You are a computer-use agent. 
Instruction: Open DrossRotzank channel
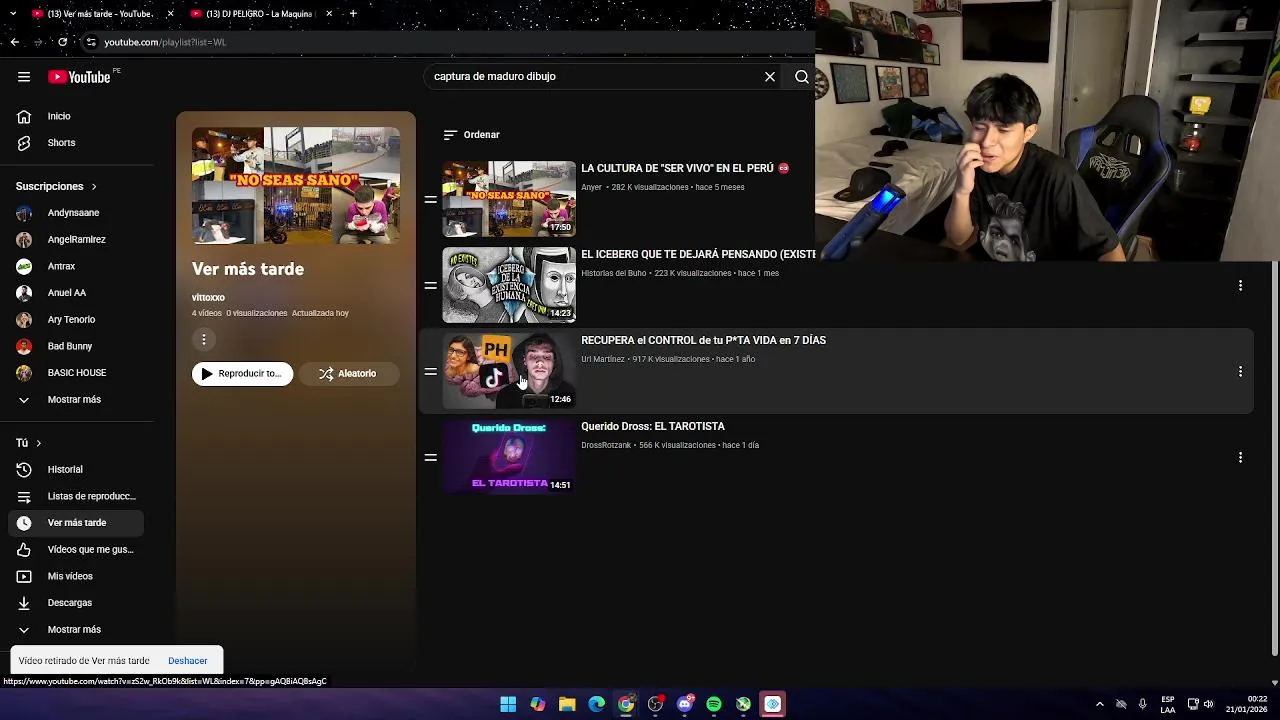tap(606, 446)
